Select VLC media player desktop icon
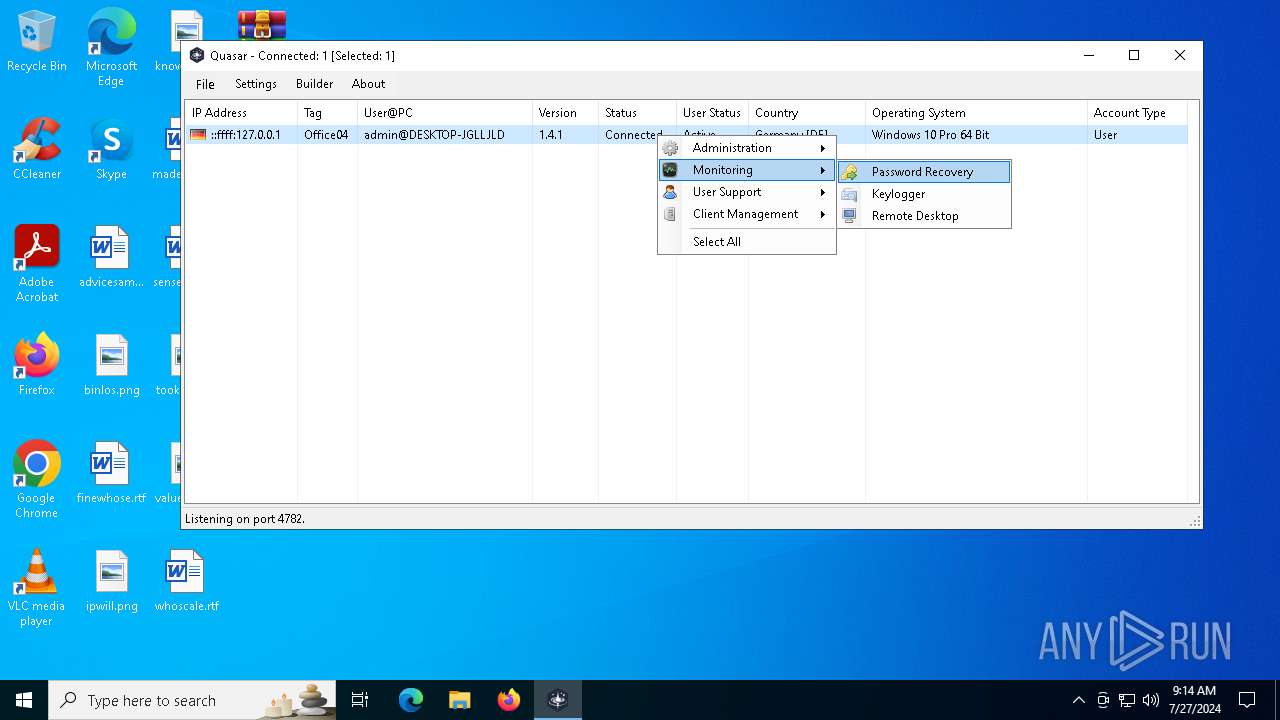 (x=37, y=588)
